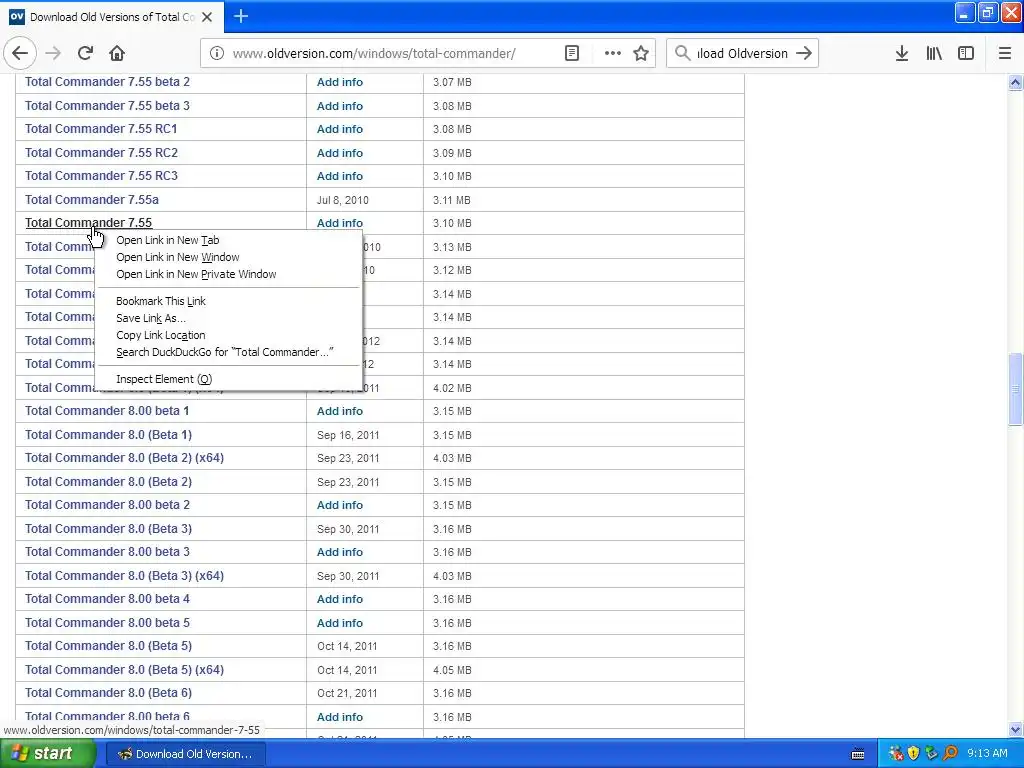Open page actions three-dot menu
This screenshot has height=768, width=1024.
point(613,54)
